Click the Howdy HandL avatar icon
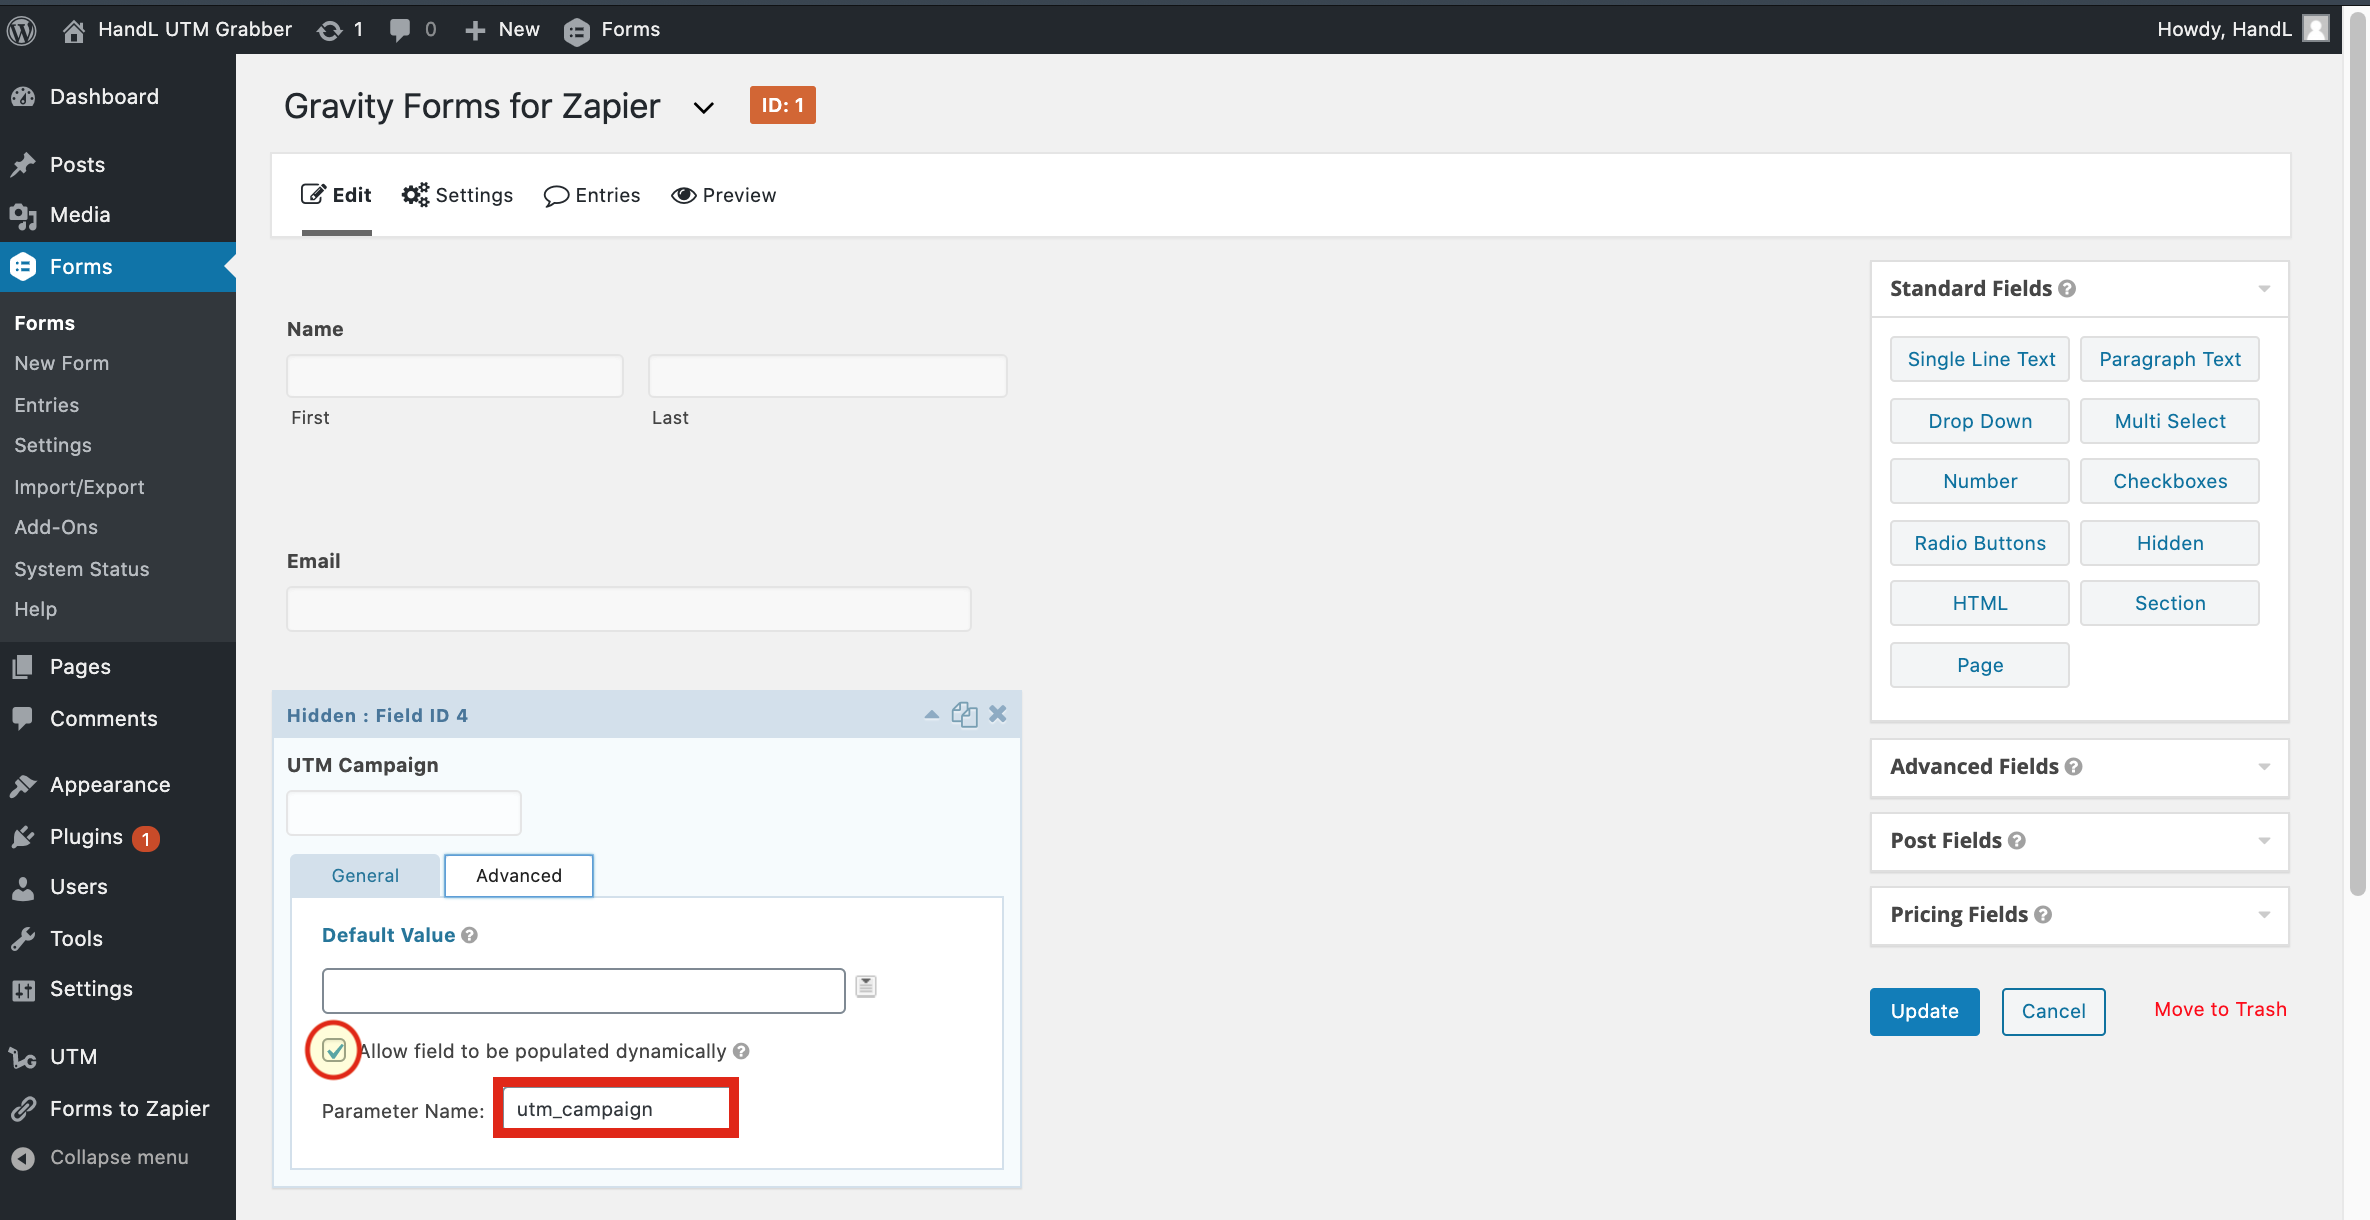This screenshot has width=2370, height=1220. [x=2316, y=29]
